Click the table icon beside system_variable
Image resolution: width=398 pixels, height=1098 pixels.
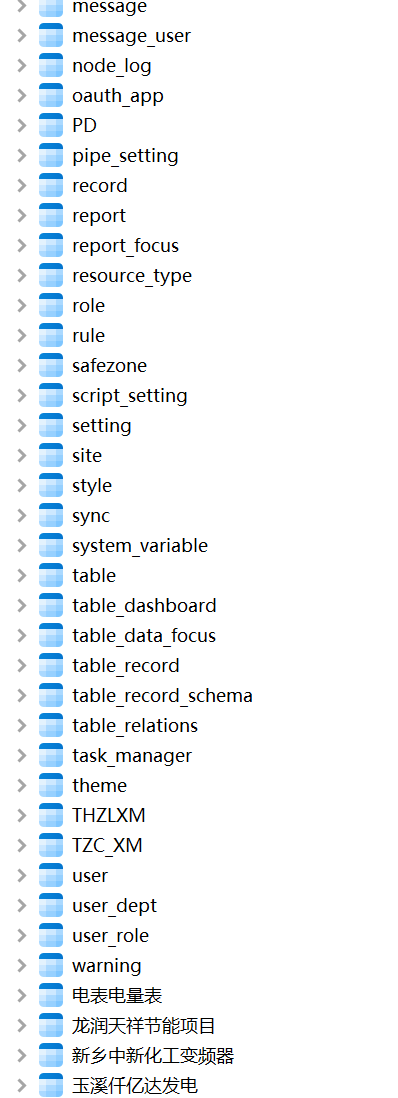51,545
